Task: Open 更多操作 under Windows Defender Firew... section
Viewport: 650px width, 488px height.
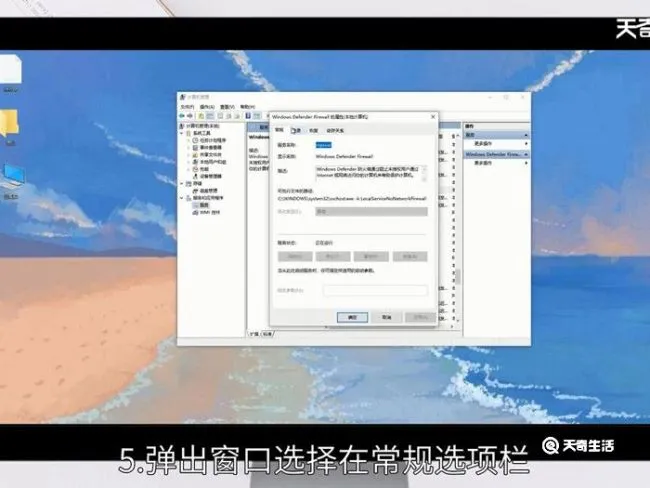Action: click(x=483, y=163)
